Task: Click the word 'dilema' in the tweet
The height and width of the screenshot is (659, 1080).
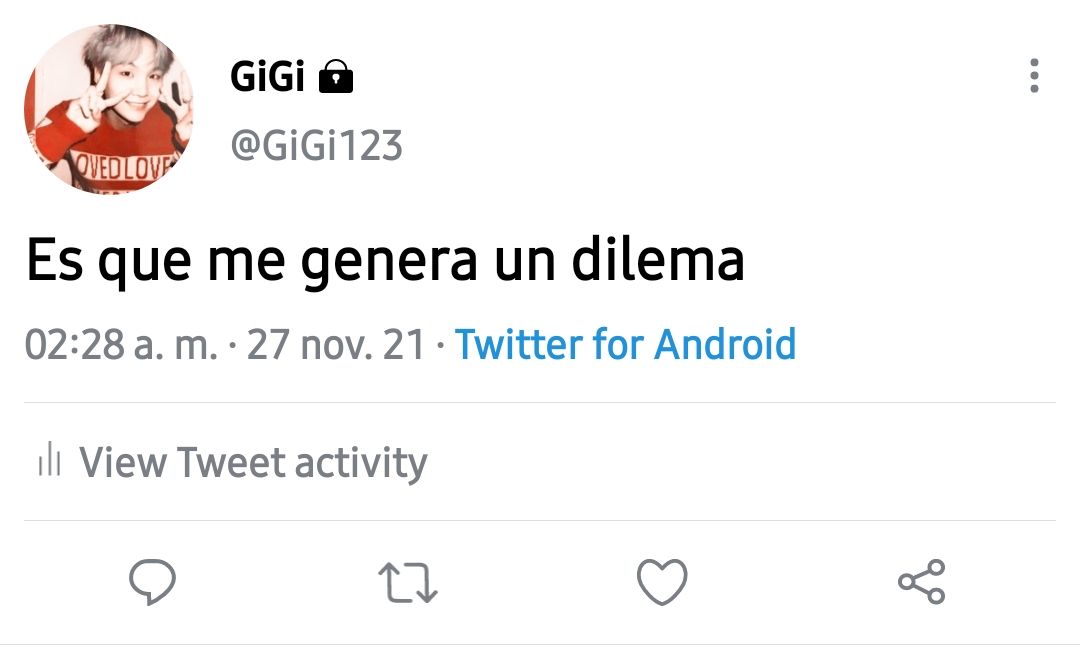Action: tap(658, 259)
